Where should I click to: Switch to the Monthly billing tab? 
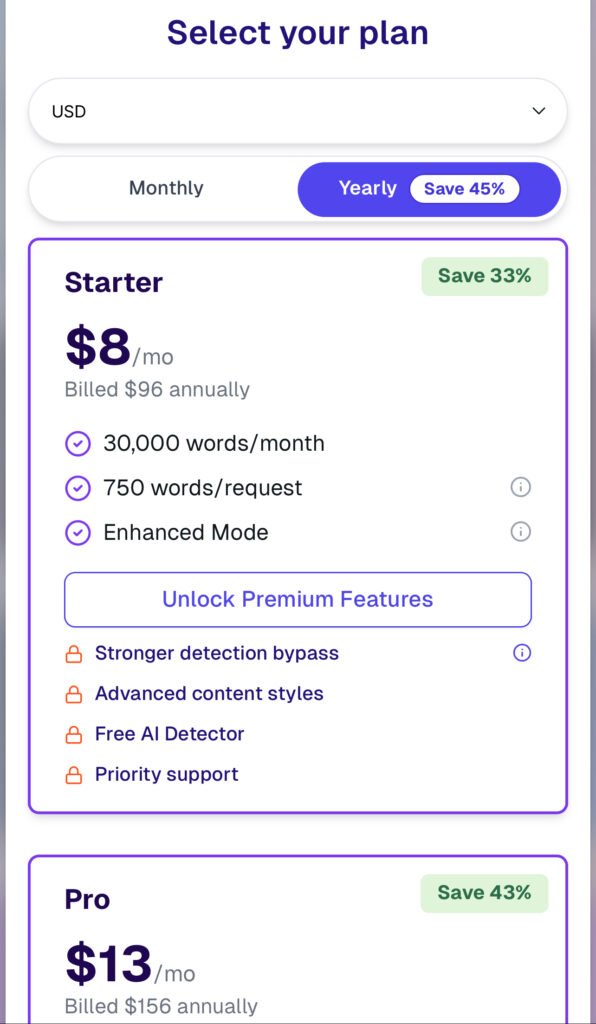(x=166, y=188)
